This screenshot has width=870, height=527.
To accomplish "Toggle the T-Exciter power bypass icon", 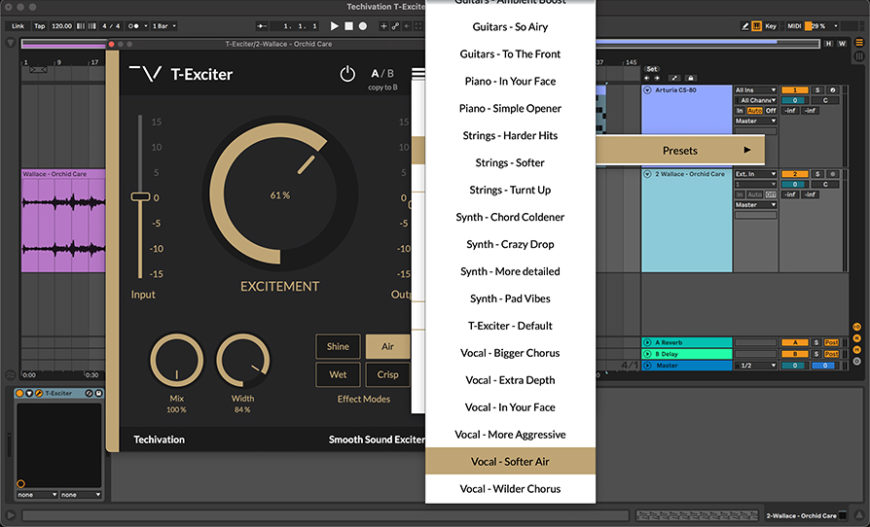I will [347, 74].
